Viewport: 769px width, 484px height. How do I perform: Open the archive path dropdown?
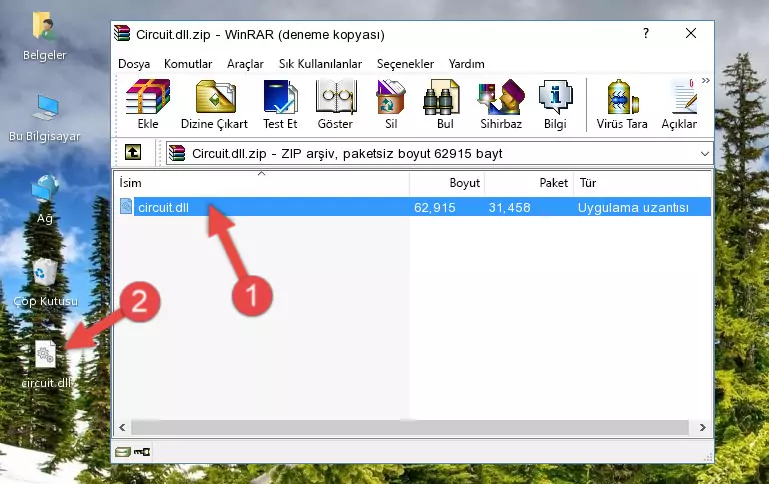point(705,153)
